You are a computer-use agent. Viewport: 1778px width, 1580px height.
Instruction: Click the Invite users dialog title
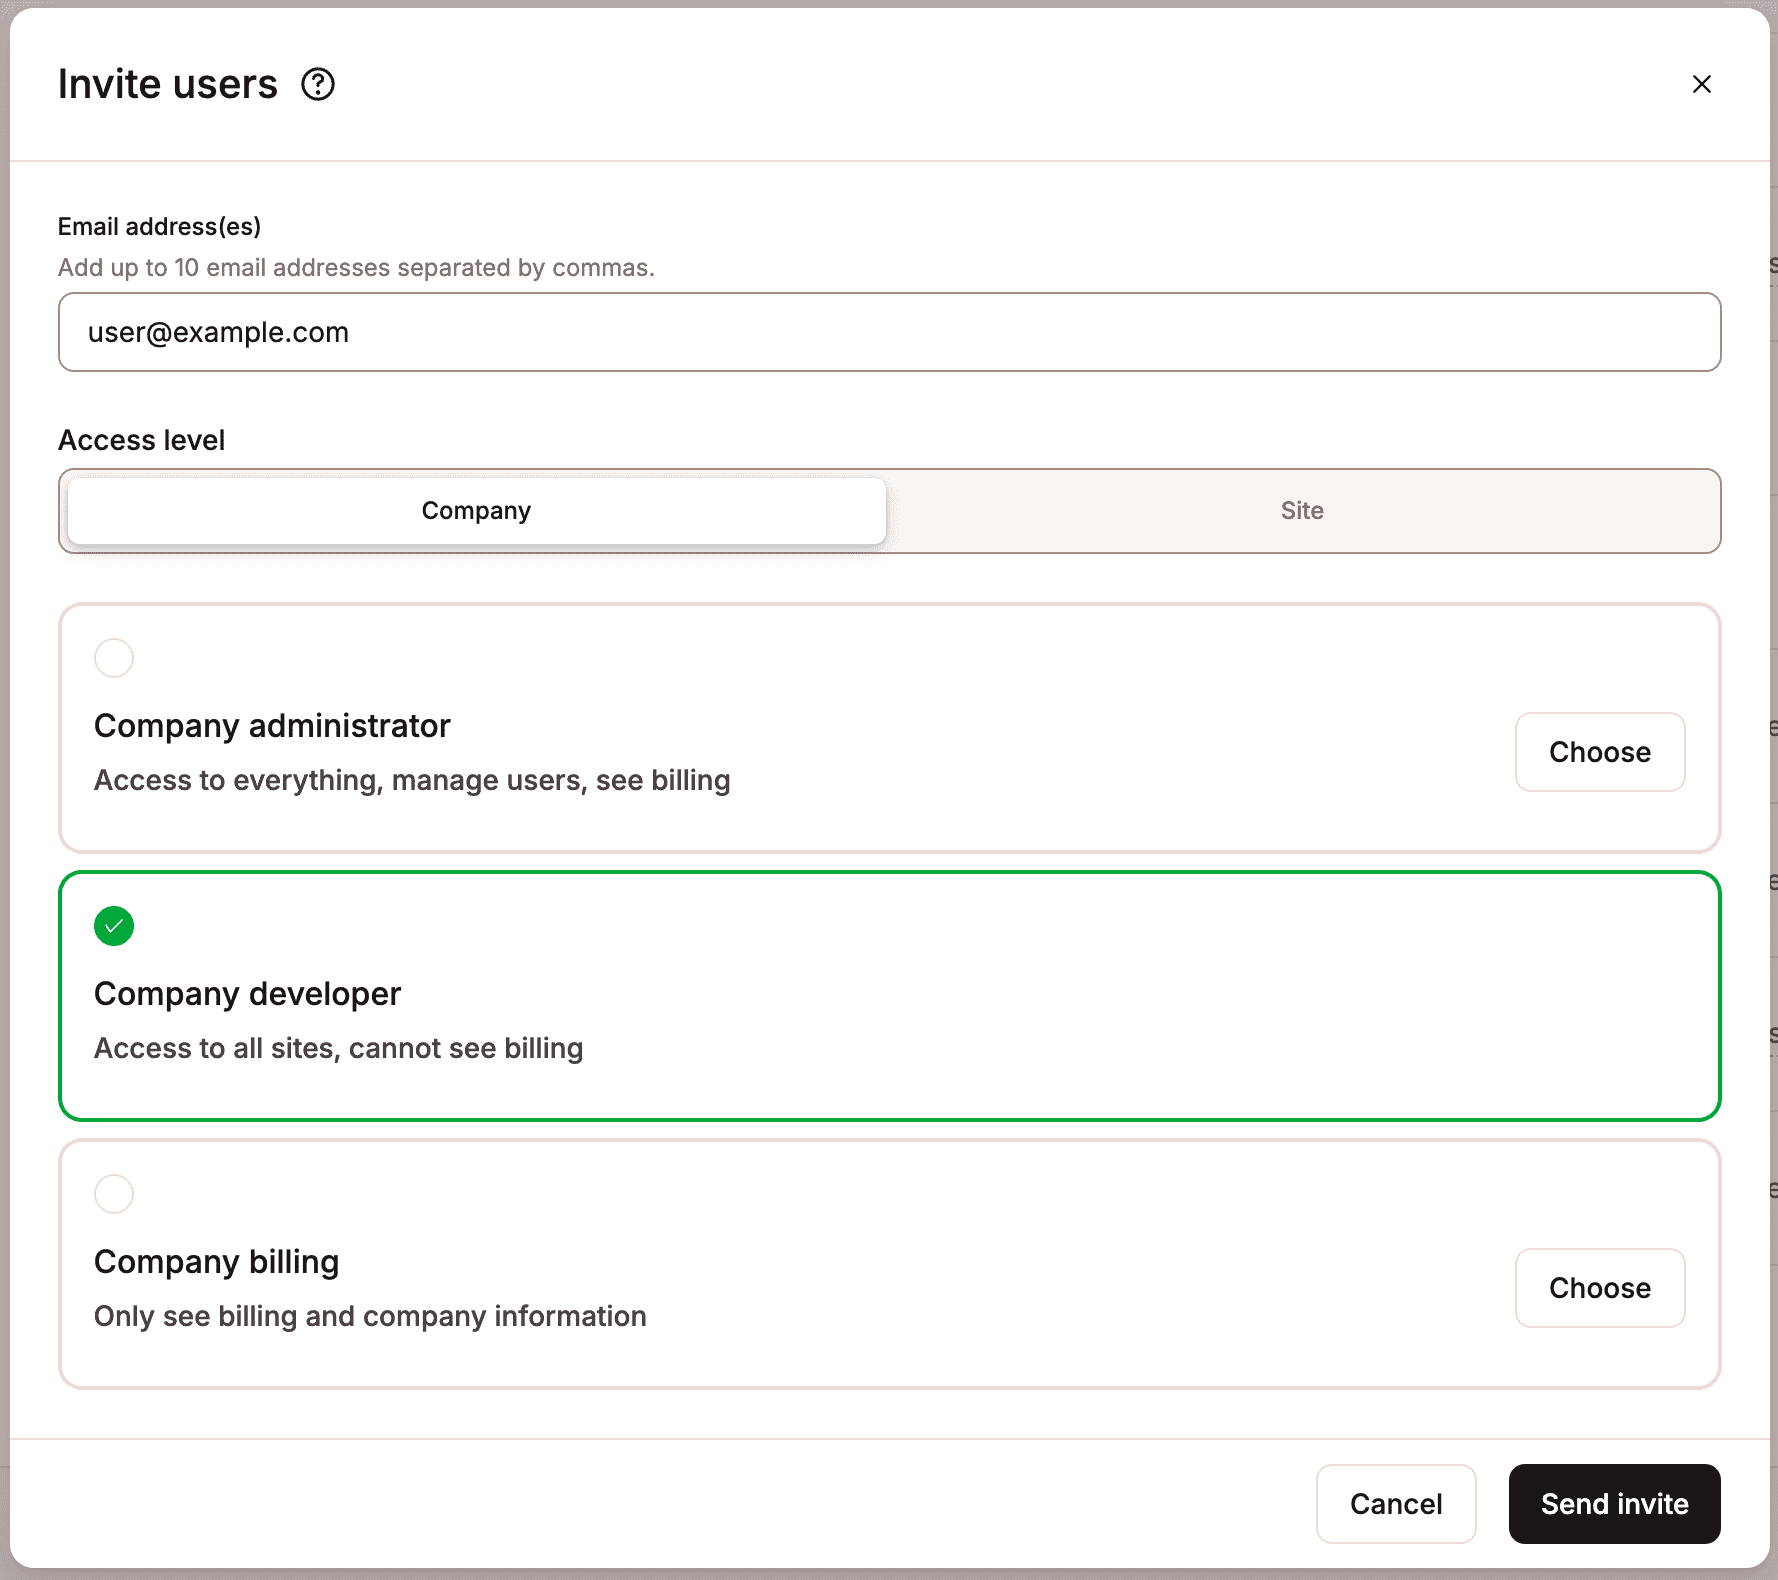pos(167,84)
